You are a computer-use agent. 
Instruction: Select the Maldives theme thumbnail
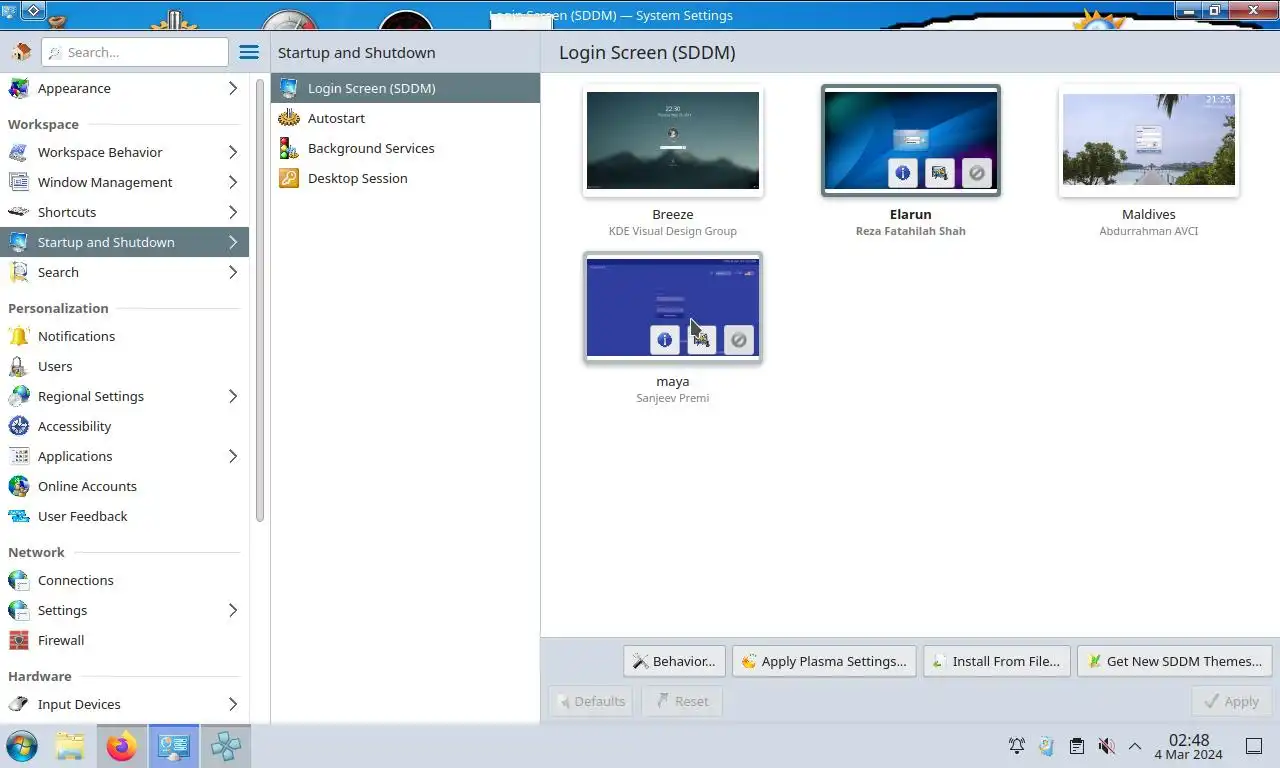click(1149, 140)
